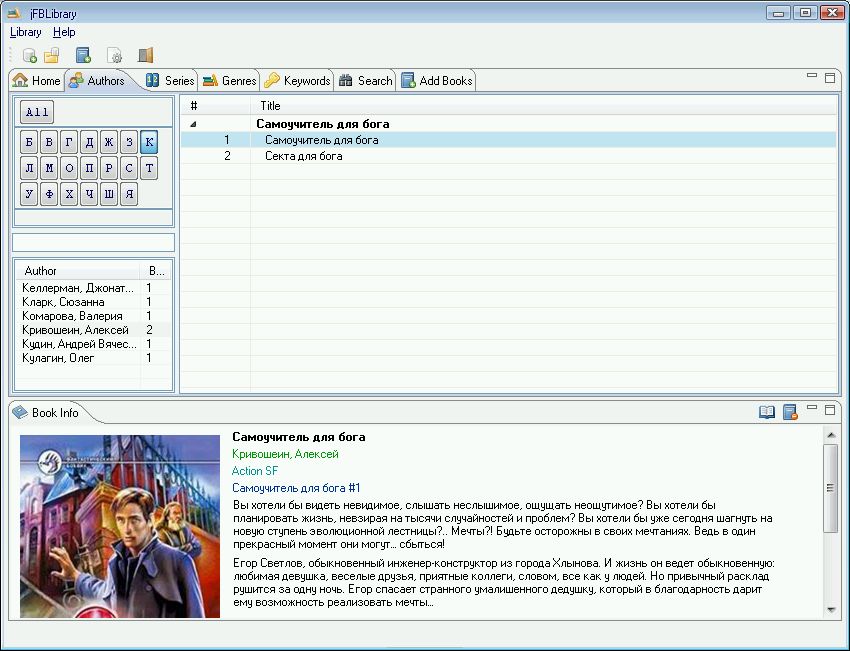This screenshot has height=651, width=850.
Task: Maximize the Book Info panel
Action: (830, 410)
